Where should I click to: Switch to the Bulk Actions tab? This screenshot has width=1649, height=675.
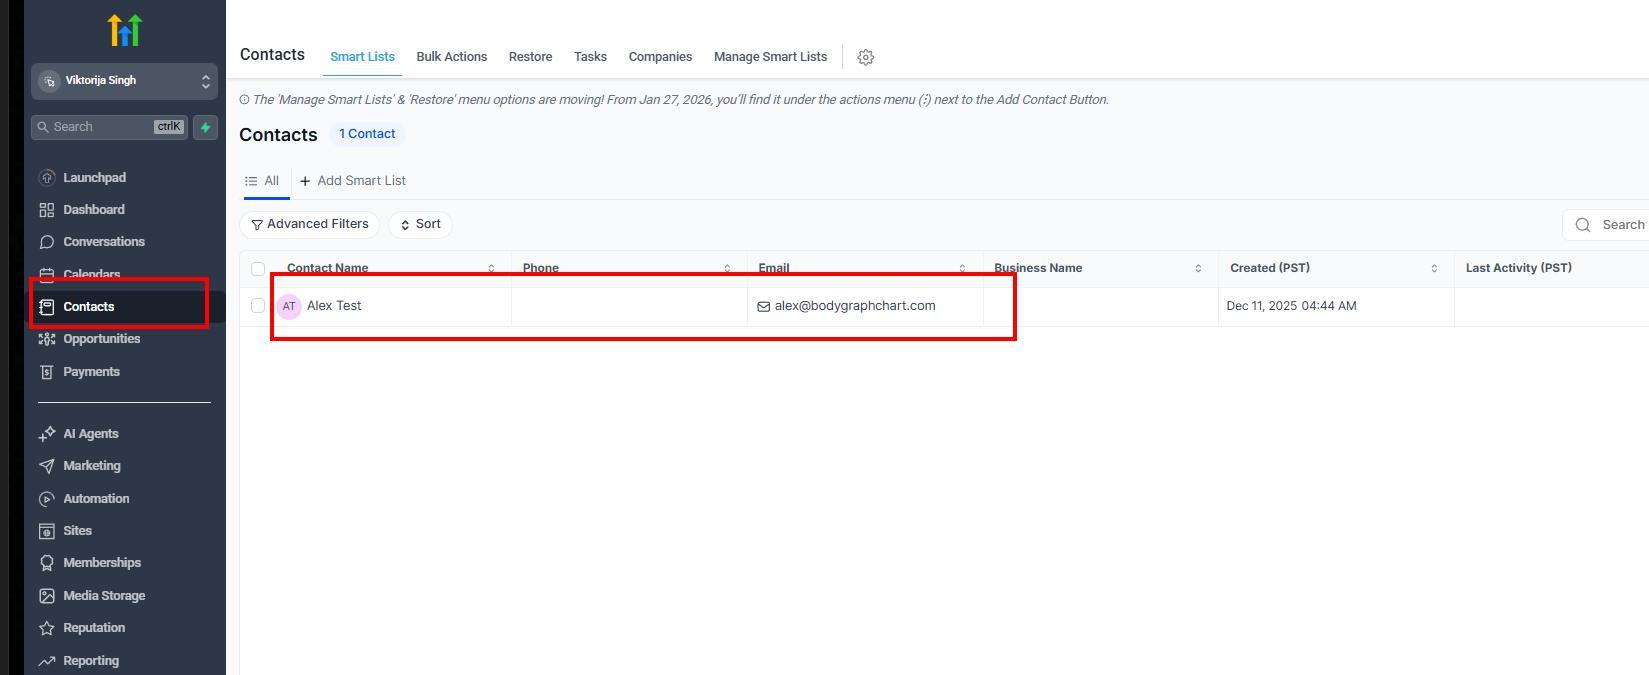tap(451, 57)
